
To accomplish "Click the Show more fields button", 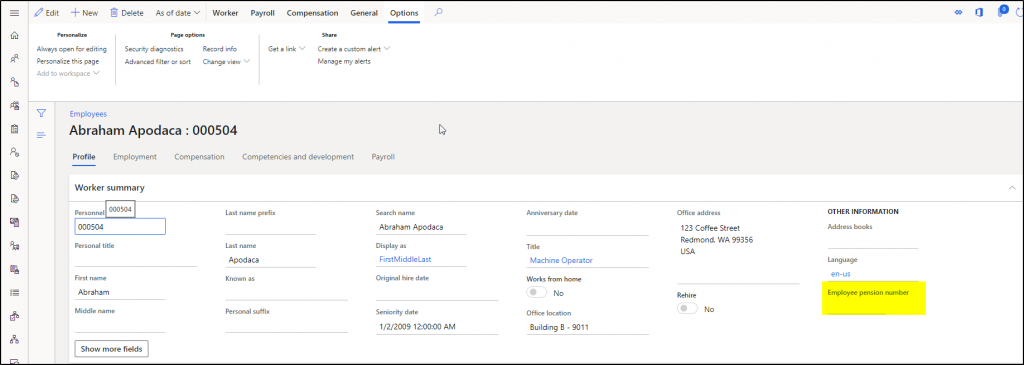I will (x=112, y=349).
